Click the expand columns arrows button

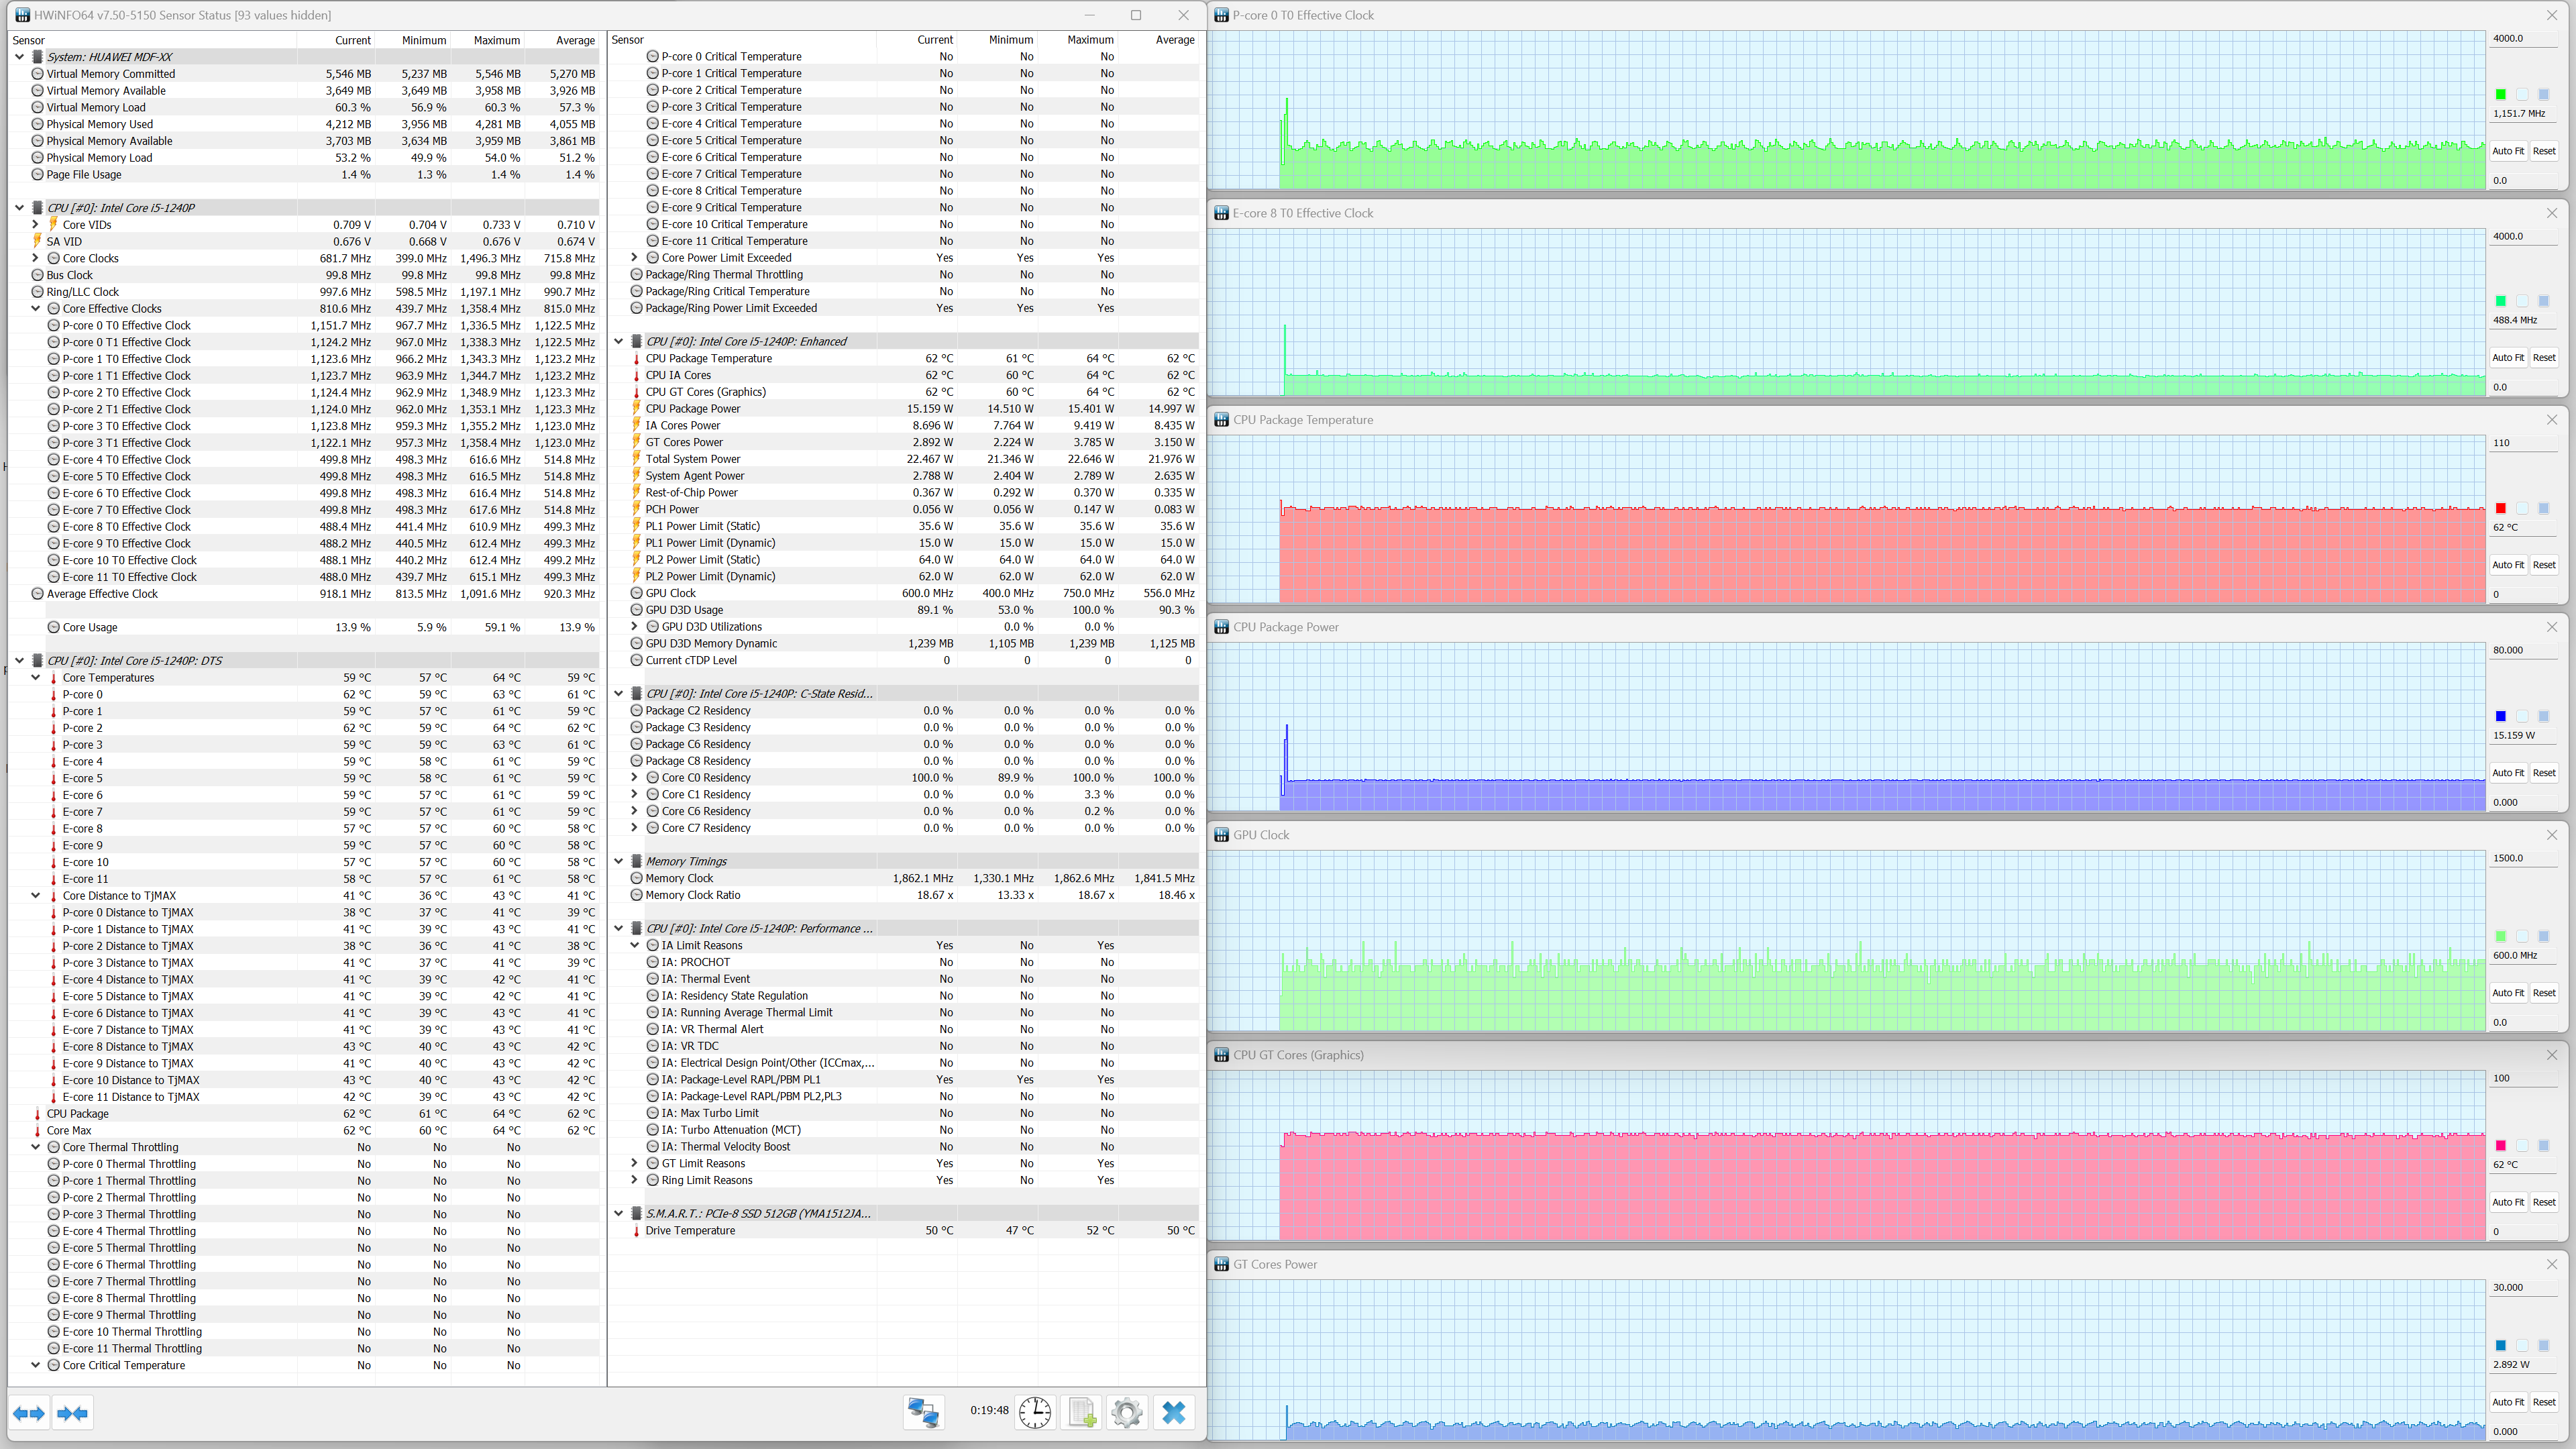[x=29, y=1413]
